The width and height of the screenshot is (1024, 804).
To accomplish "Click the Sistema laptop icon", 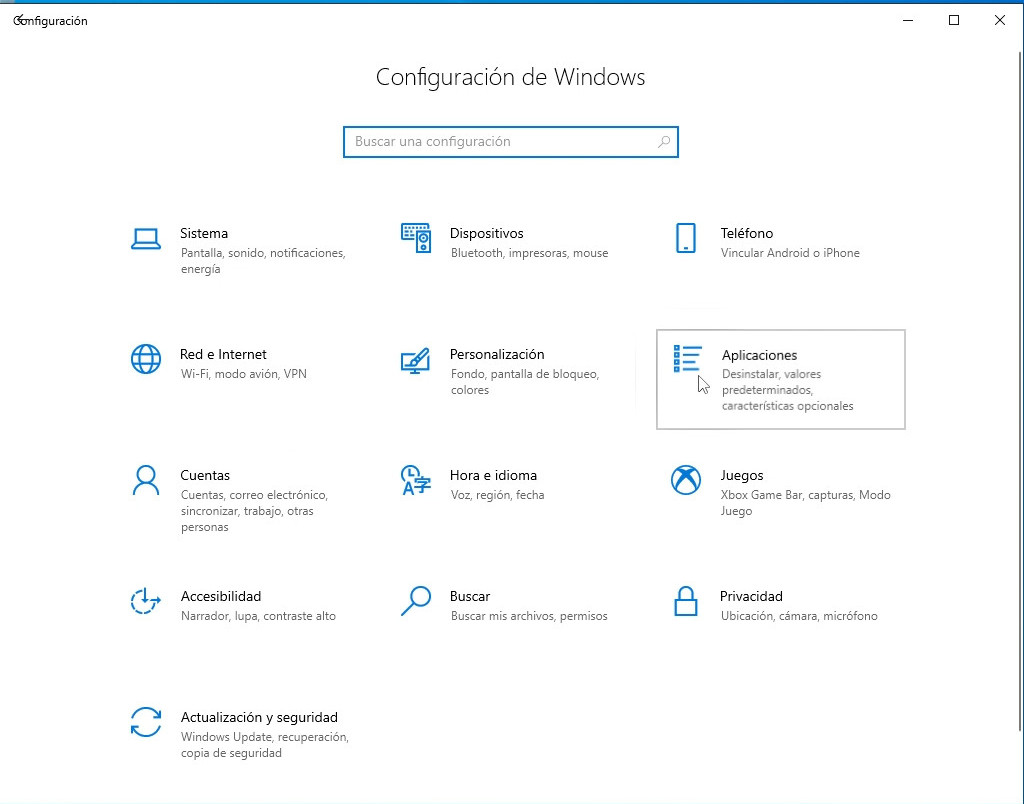I will click(x=146, y=239).
